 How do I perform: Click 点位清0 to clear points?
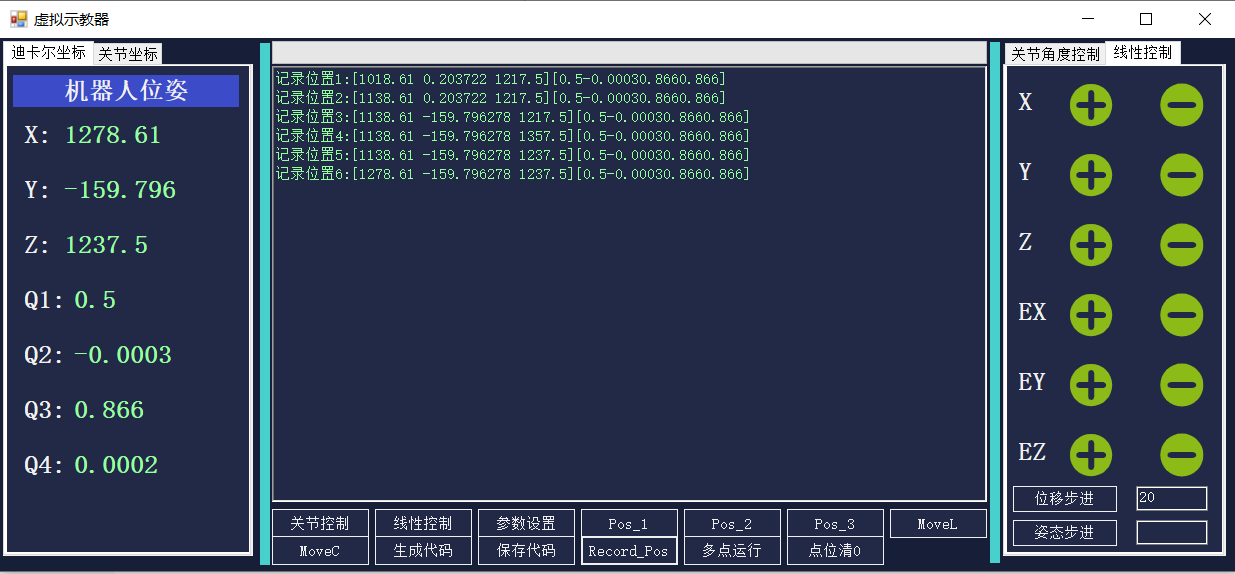pos(835,551)
